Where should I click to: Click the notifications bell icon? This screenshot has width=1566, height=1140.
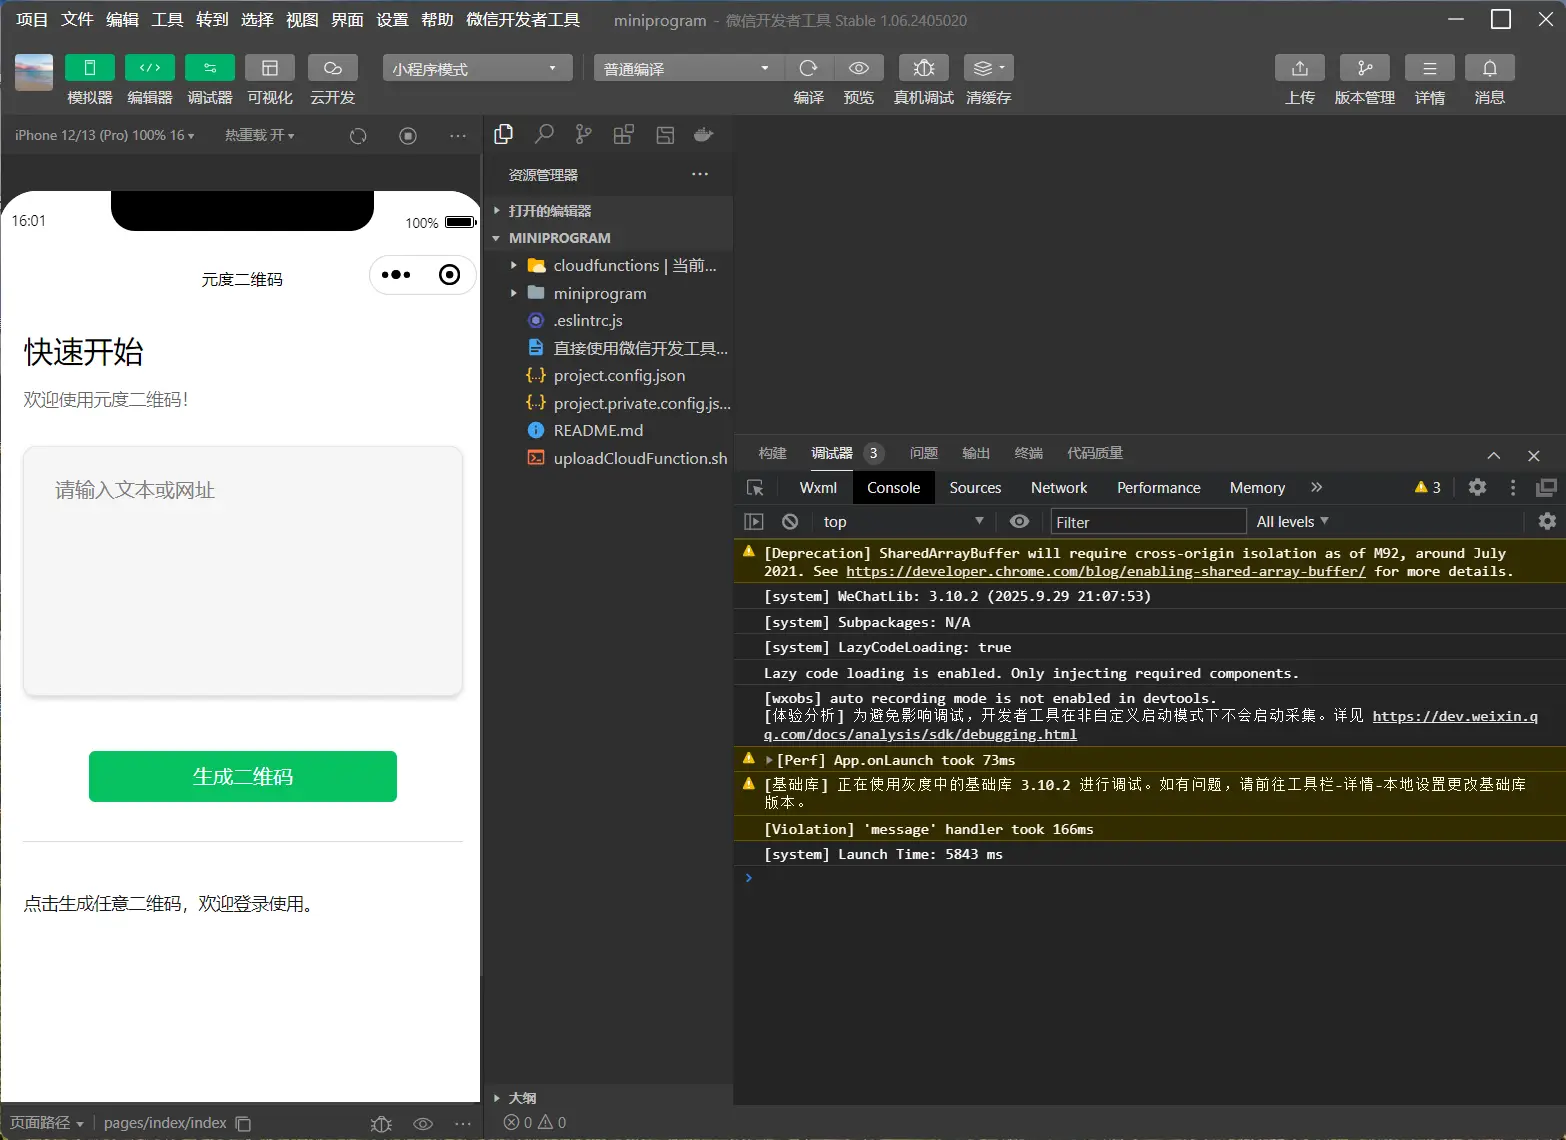[1489, 68]
